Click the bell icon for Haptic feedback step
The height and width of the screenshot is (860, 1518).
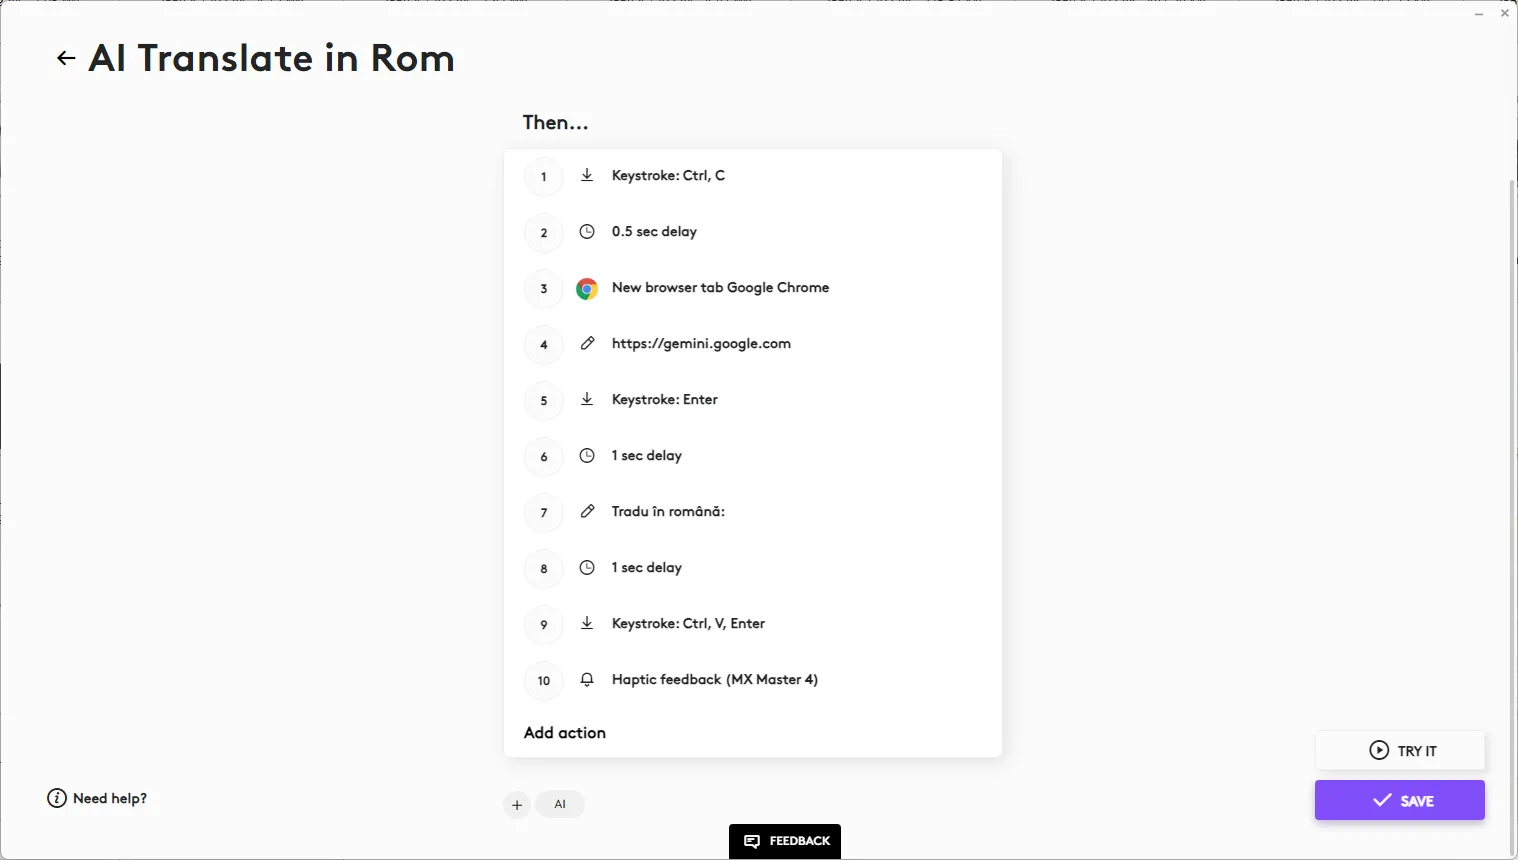(x=587, y=680)
